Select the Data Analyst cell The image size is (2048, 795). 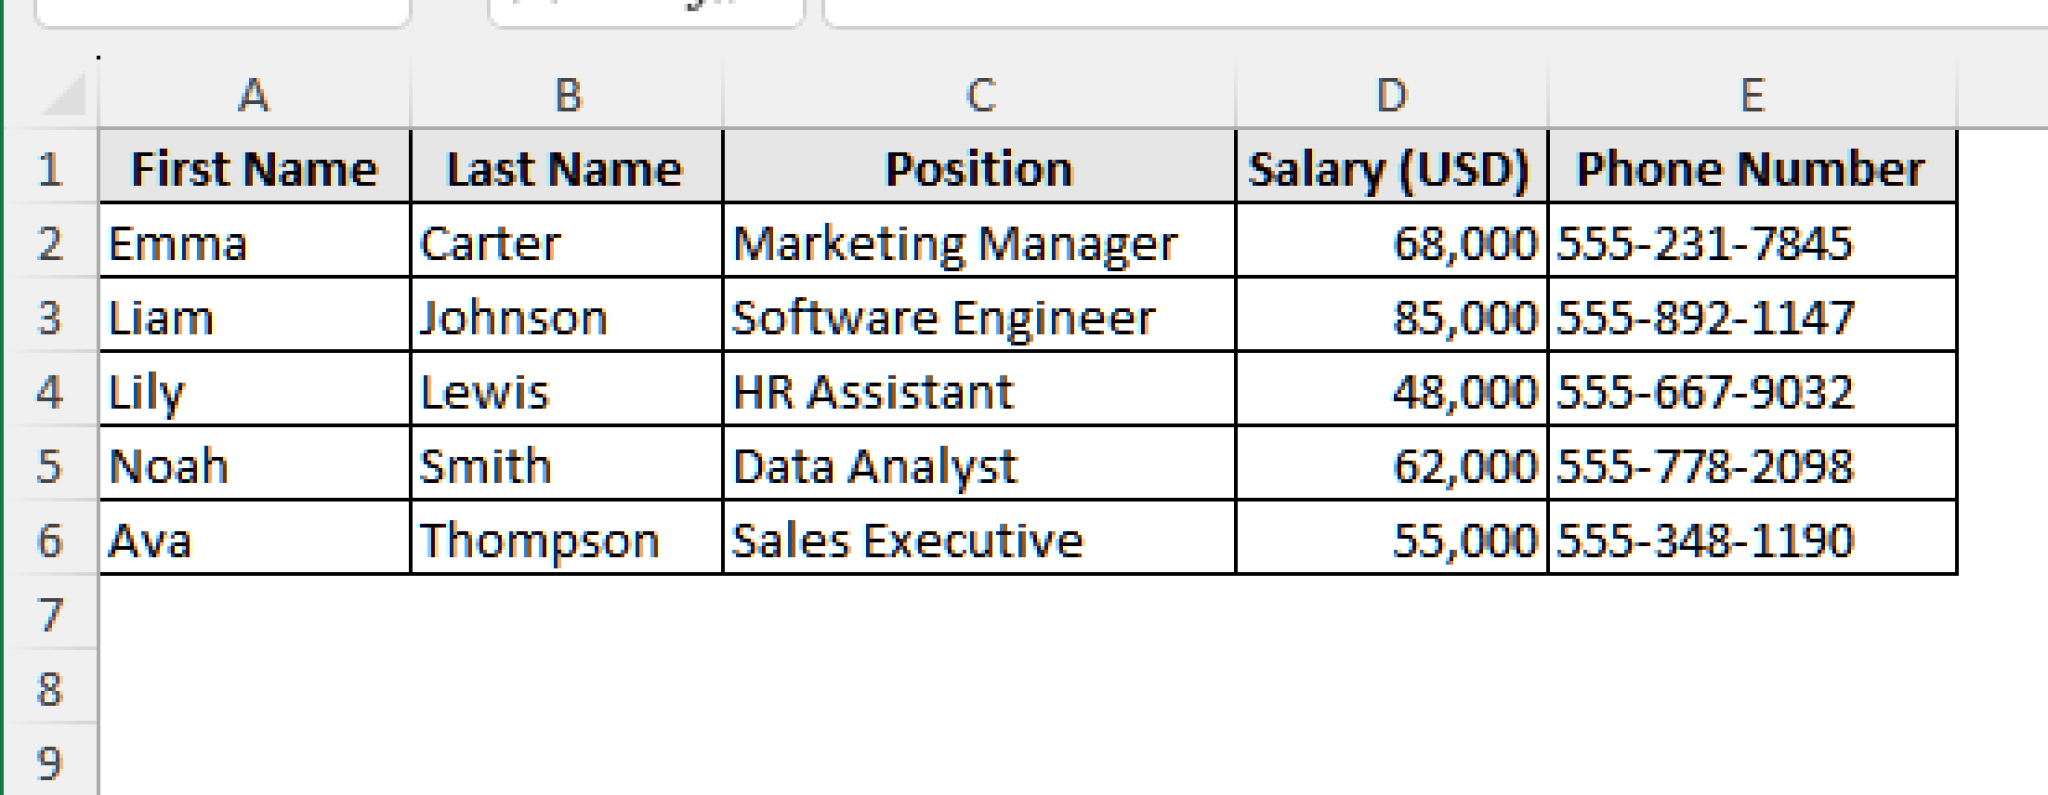point(980,465)
